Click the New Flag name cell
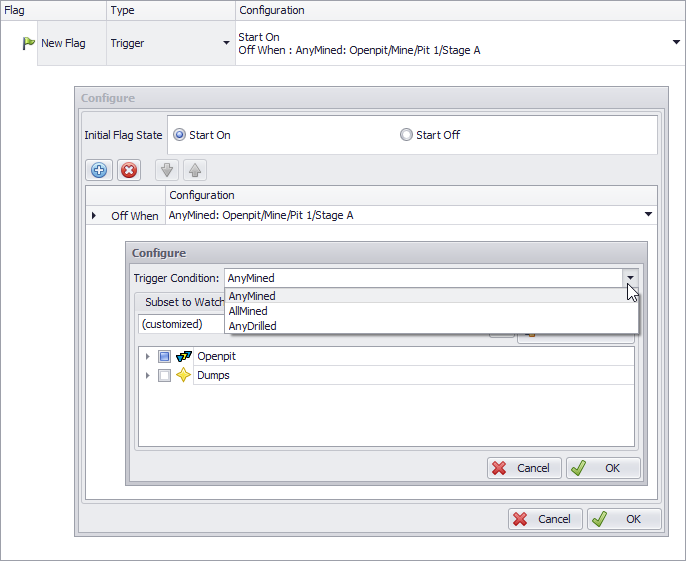The height and width of the screenshot is (561, 687). pos(72,43)
